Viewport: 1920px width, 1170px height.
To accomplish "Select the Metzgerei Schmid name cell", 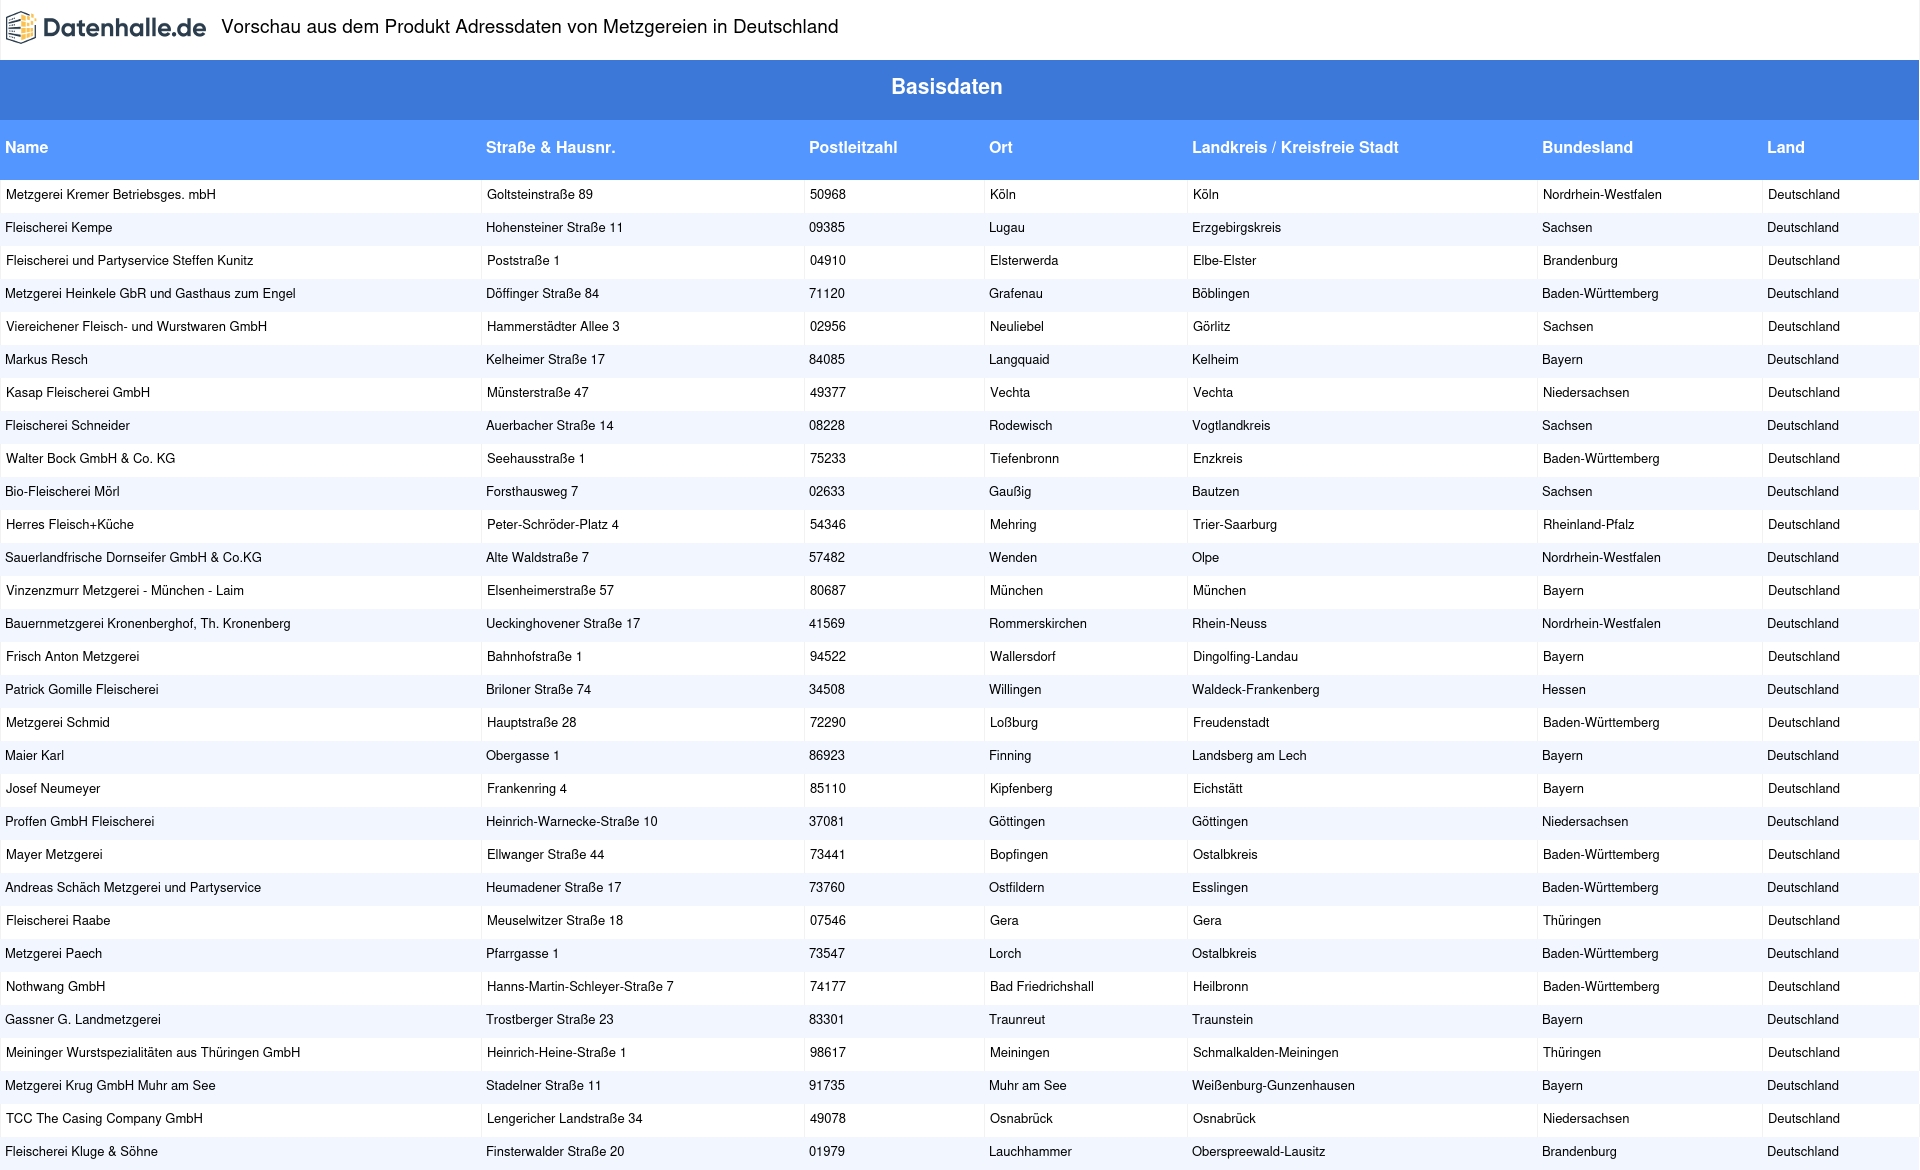I will [x=58, y=723].
